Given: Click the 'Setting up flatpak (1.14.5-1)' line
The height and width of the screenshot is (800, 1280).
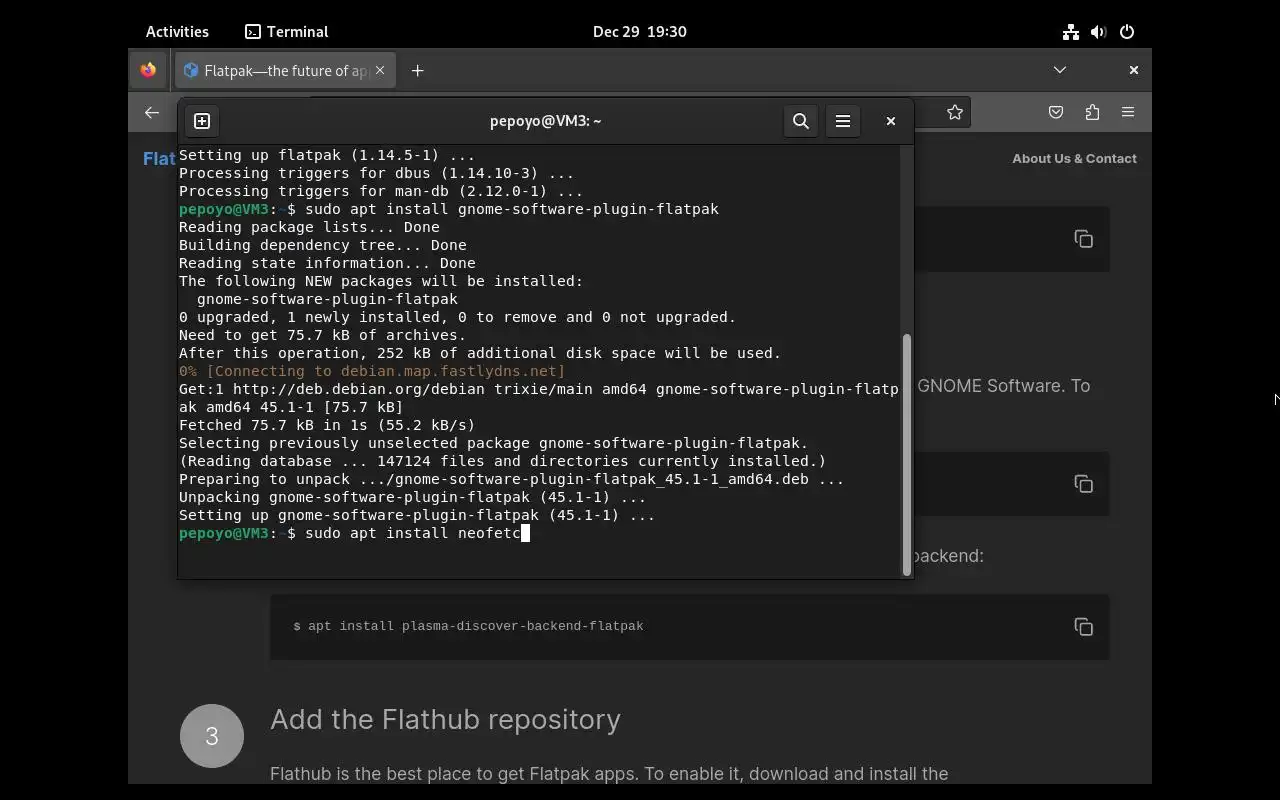Looking at the screenshot, I should pyautogui.click(x=327, y=155).
